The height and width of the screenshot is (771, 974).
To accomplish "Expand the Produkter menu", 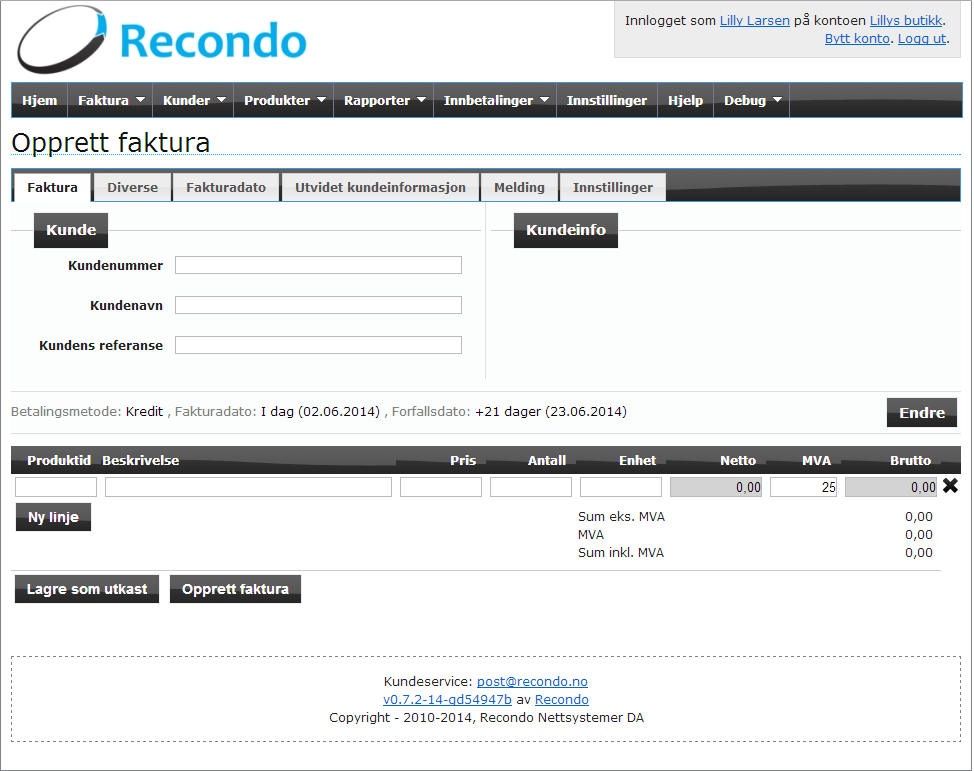I will 285,101.
